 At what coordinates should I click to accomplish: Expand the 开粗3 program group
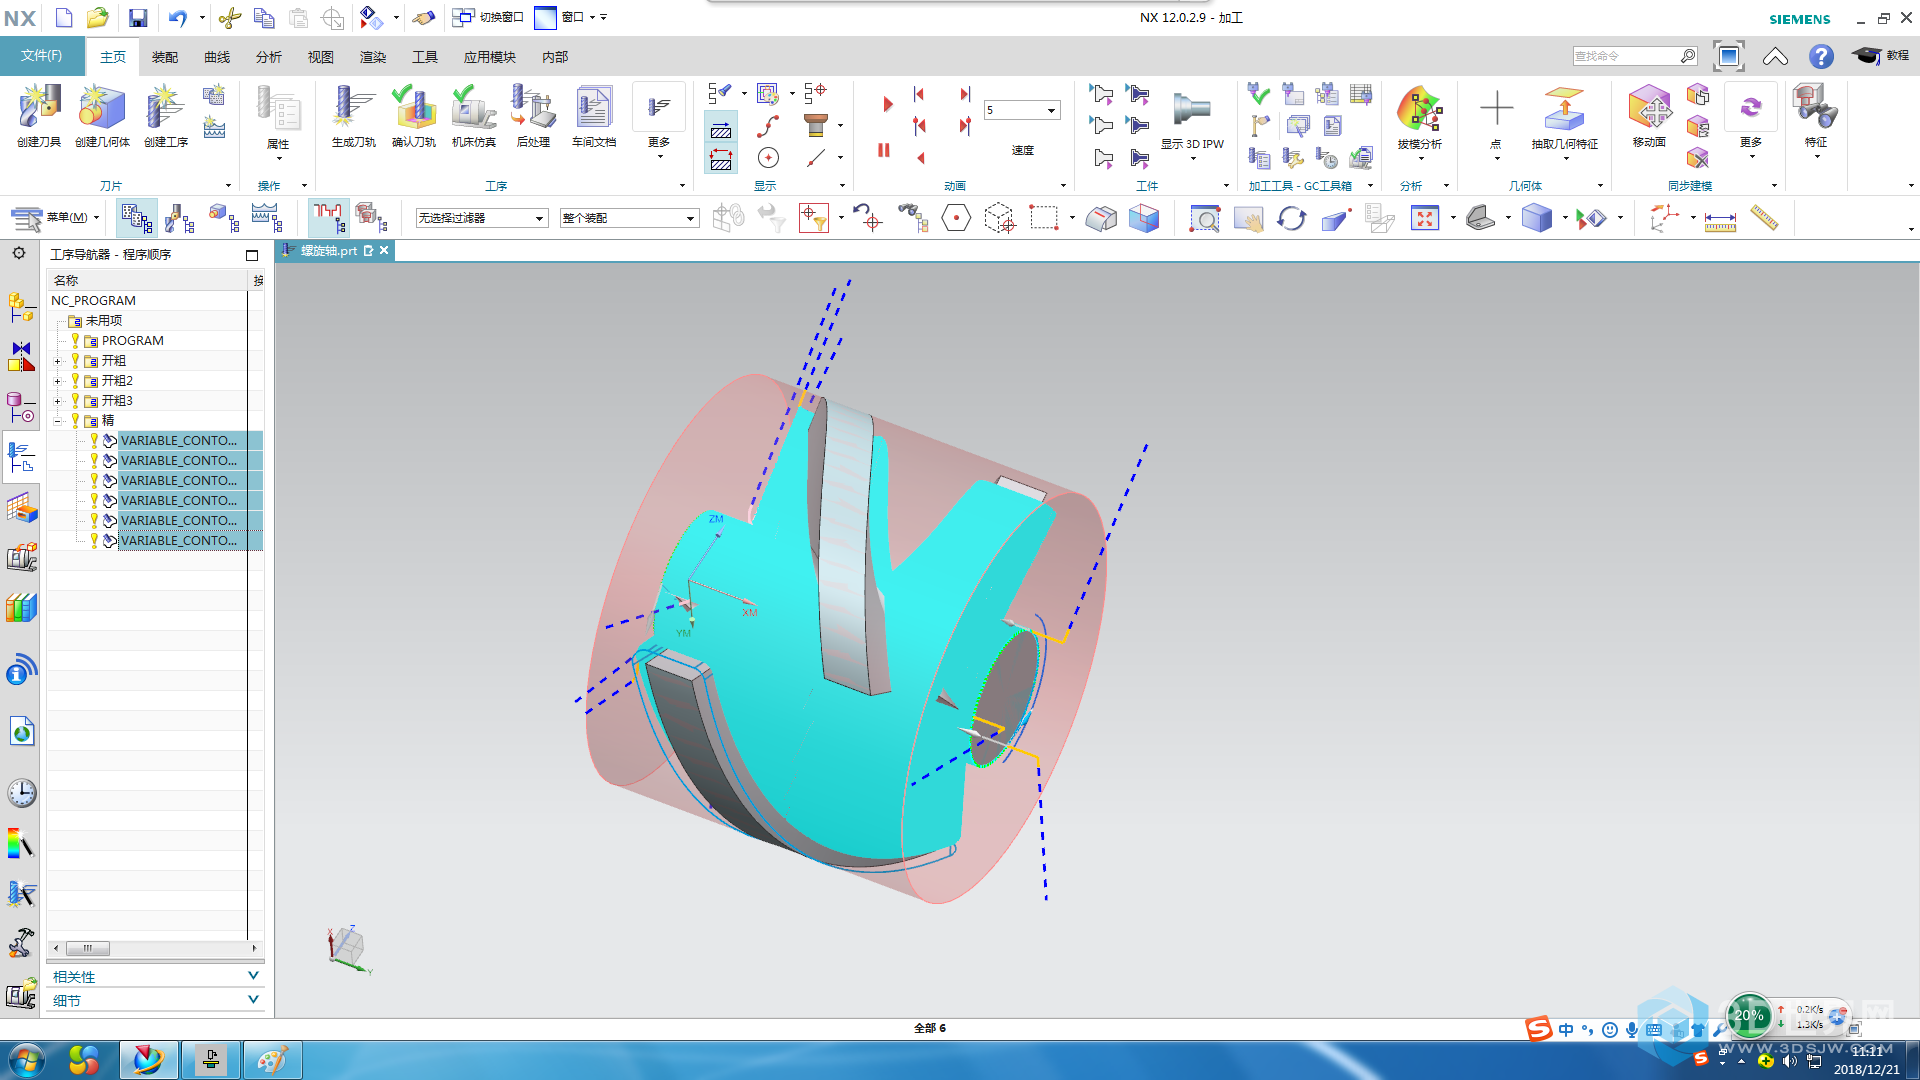[57, 401]
